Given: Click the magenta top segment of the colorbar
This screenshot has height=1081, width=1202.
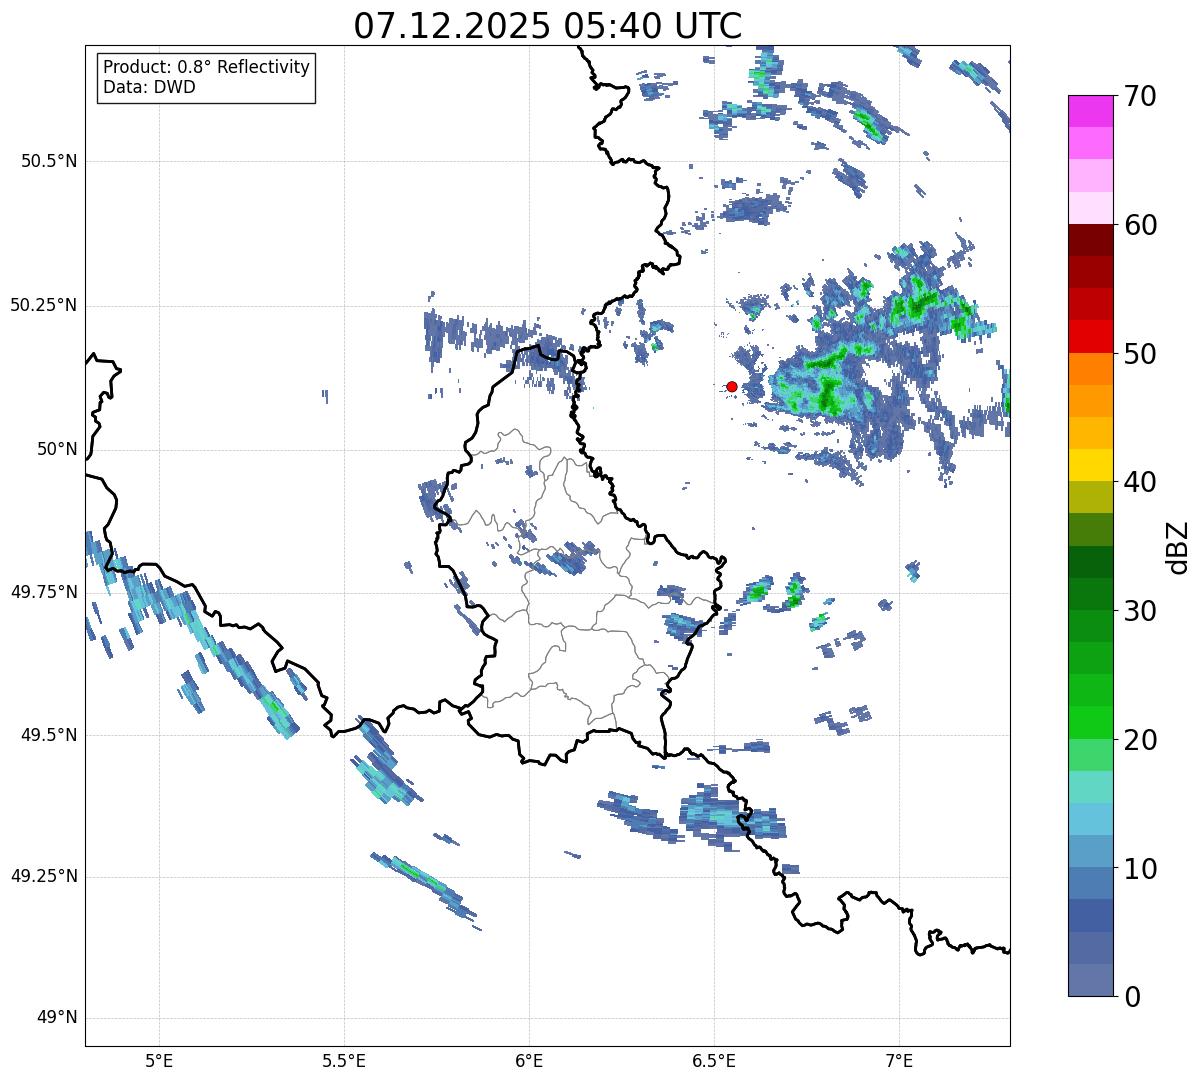Looking at the screenshot, I should [x=1091, y=111].
